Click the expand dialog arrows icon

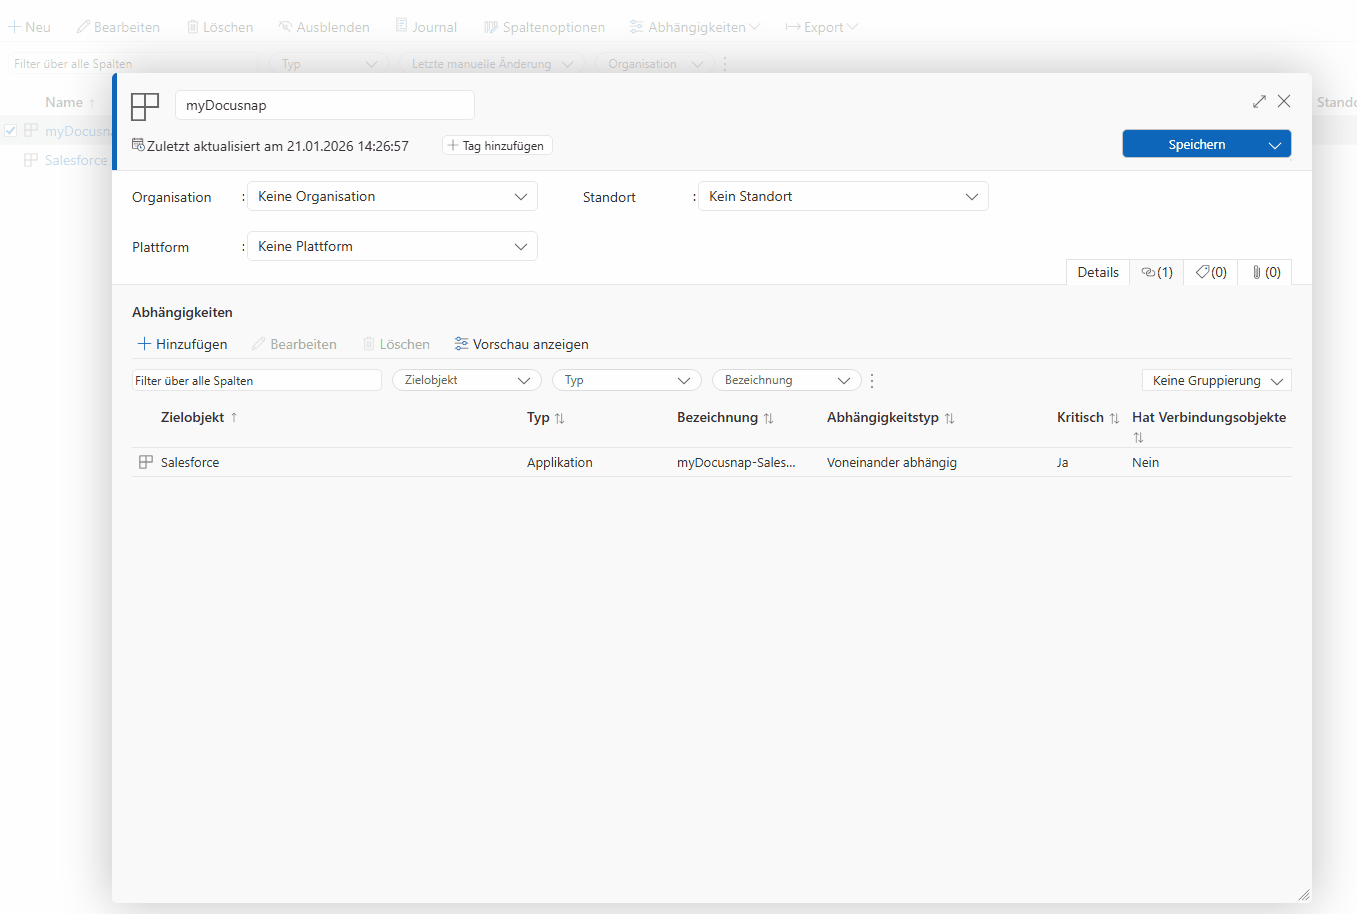(x=1259, y=101)
